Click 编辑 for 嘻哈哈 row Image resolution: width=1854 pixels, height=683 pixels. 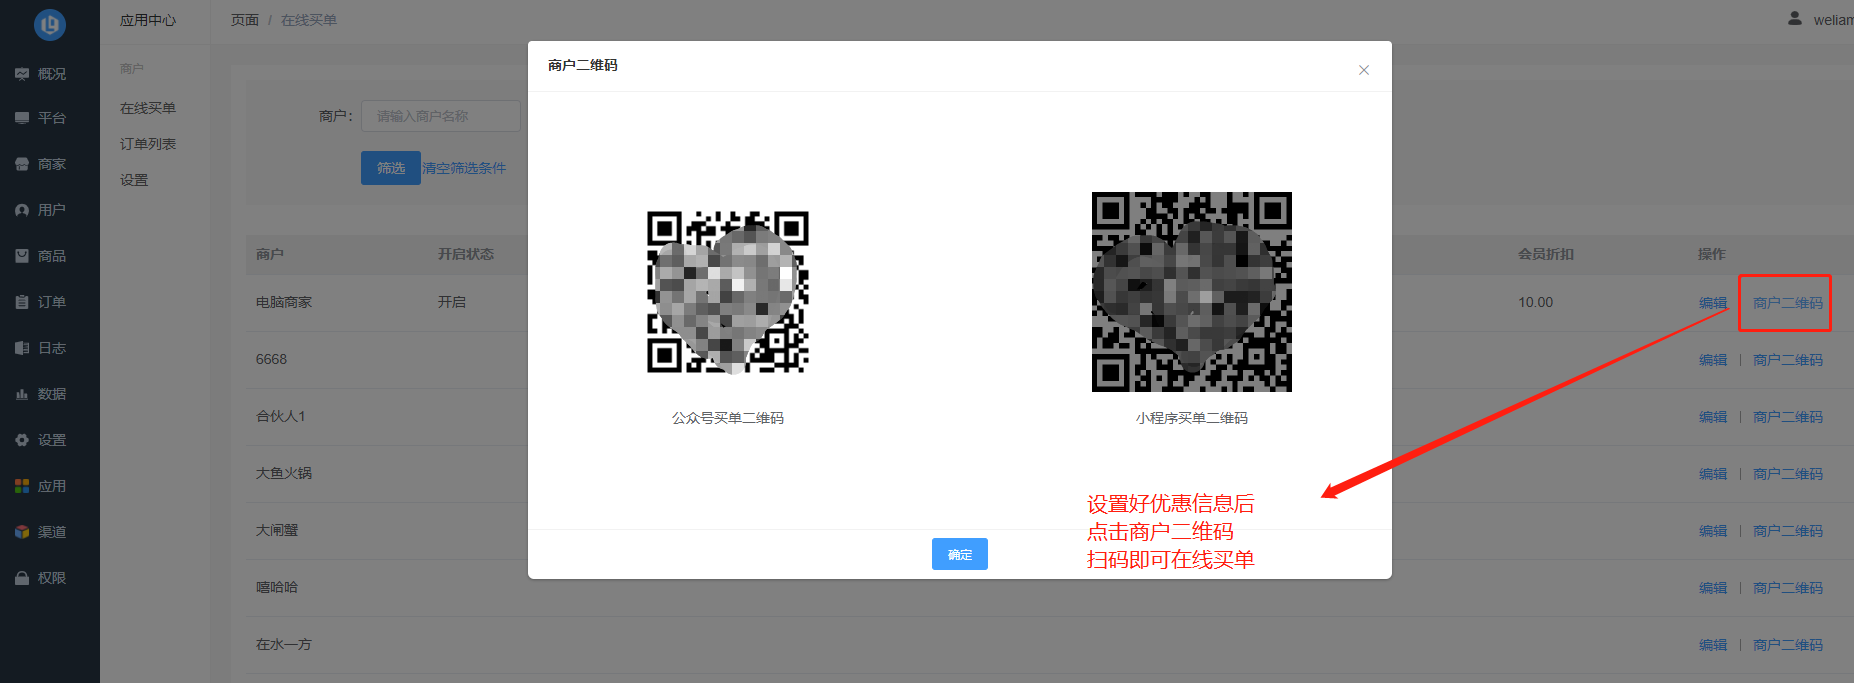(x=1713, y=588)
